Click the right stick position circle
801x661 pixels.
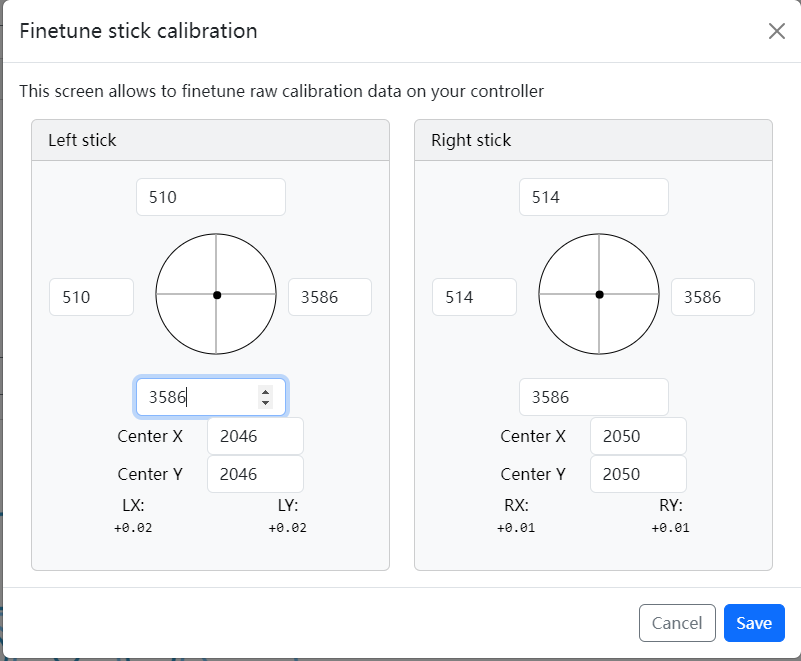599,294
